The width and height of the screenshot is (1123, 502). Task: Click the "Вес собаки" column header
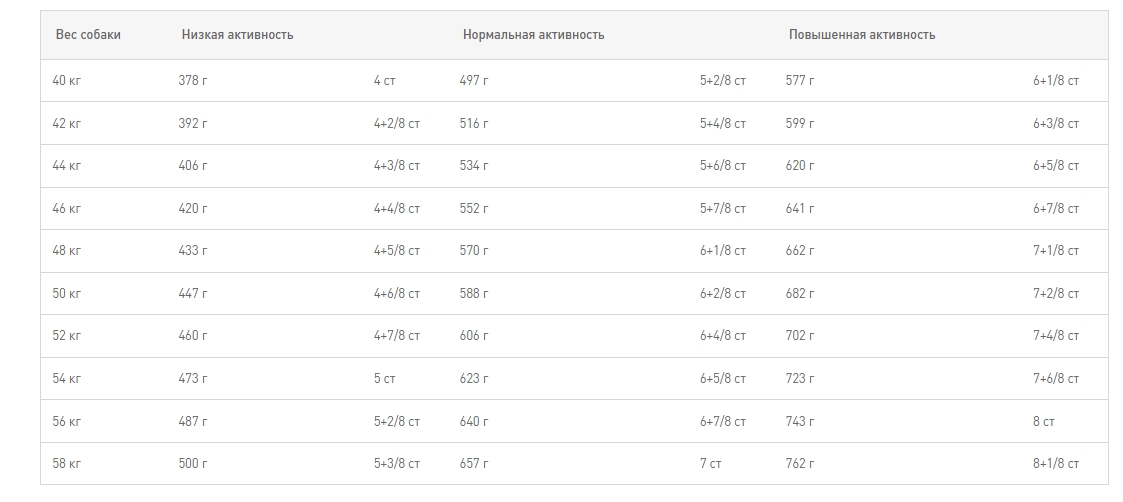[x=88, y=35]
